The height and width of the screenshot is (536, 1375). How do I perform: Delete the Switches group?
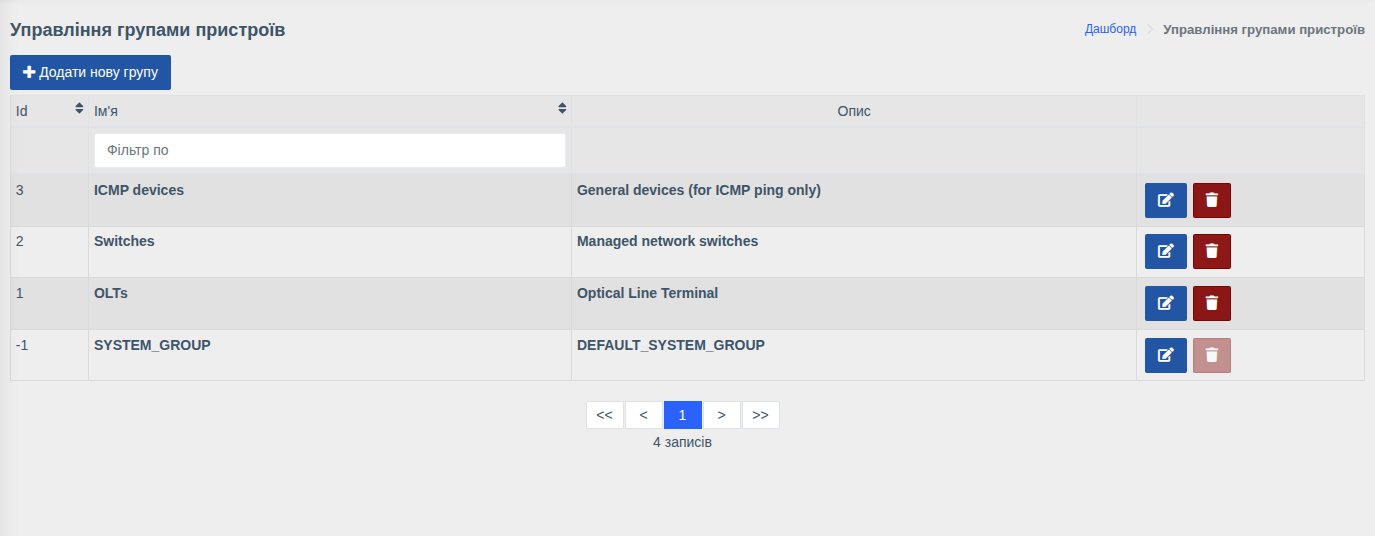coord(1211,251)
